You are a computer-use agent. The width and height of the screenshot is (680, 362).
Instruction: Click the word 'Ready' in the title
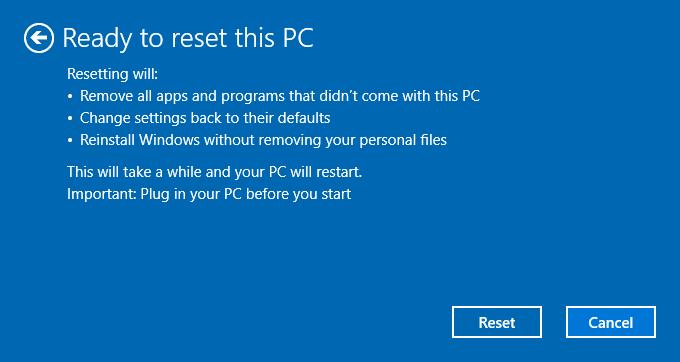click(98, 39)
